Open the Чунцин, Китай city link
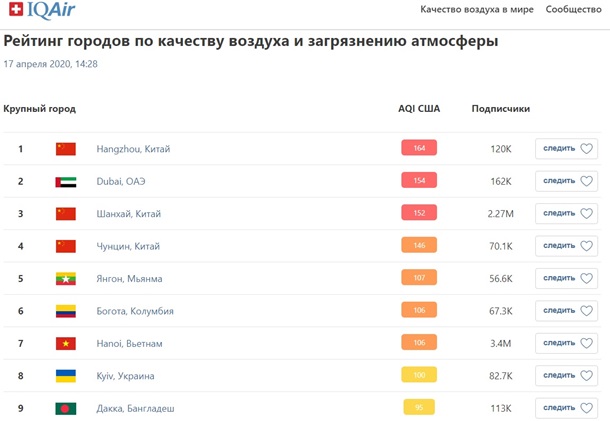 128,246
